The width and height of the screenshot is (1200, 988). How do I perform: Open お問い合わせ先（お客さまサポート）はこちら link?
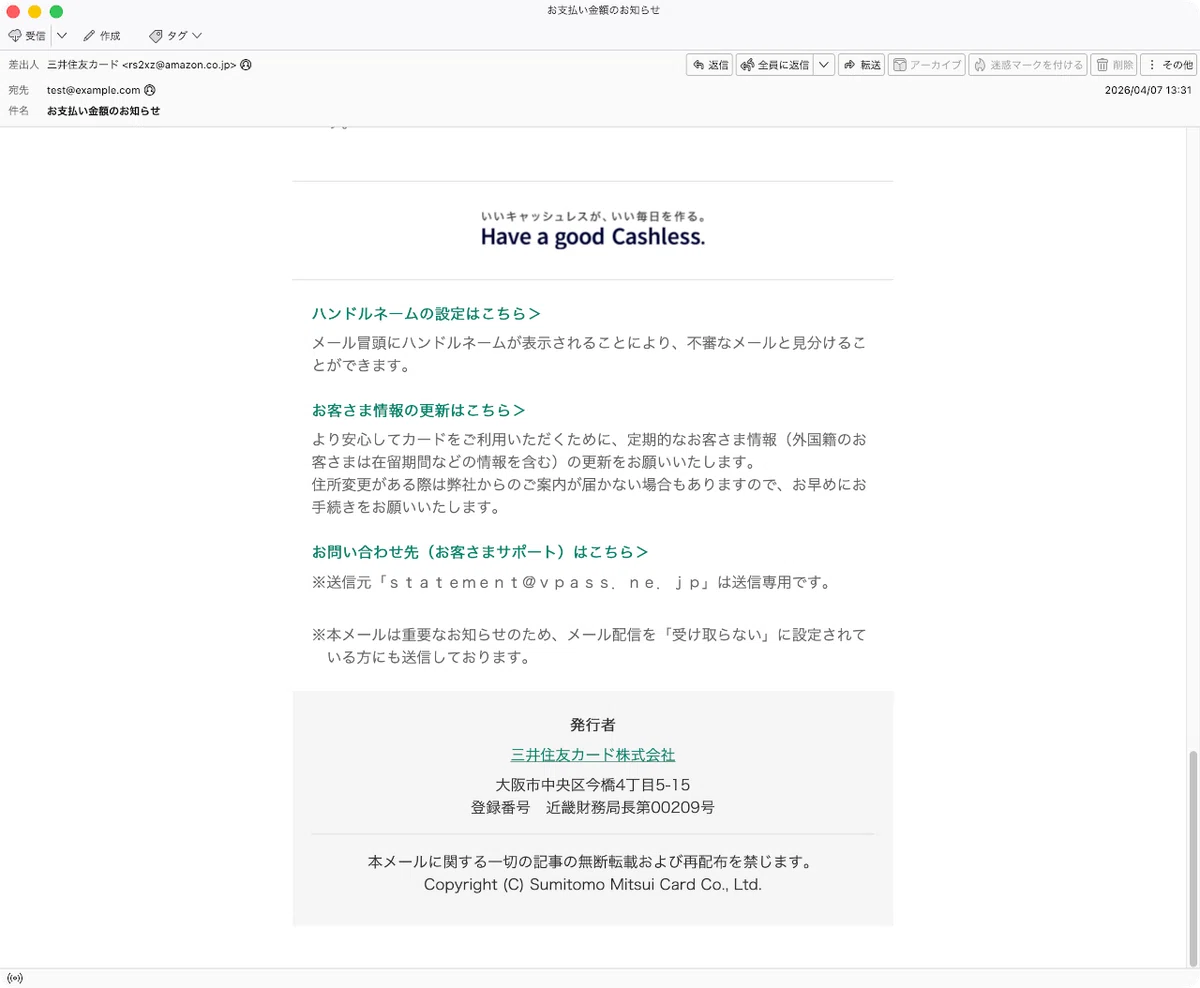pos(480,552)
